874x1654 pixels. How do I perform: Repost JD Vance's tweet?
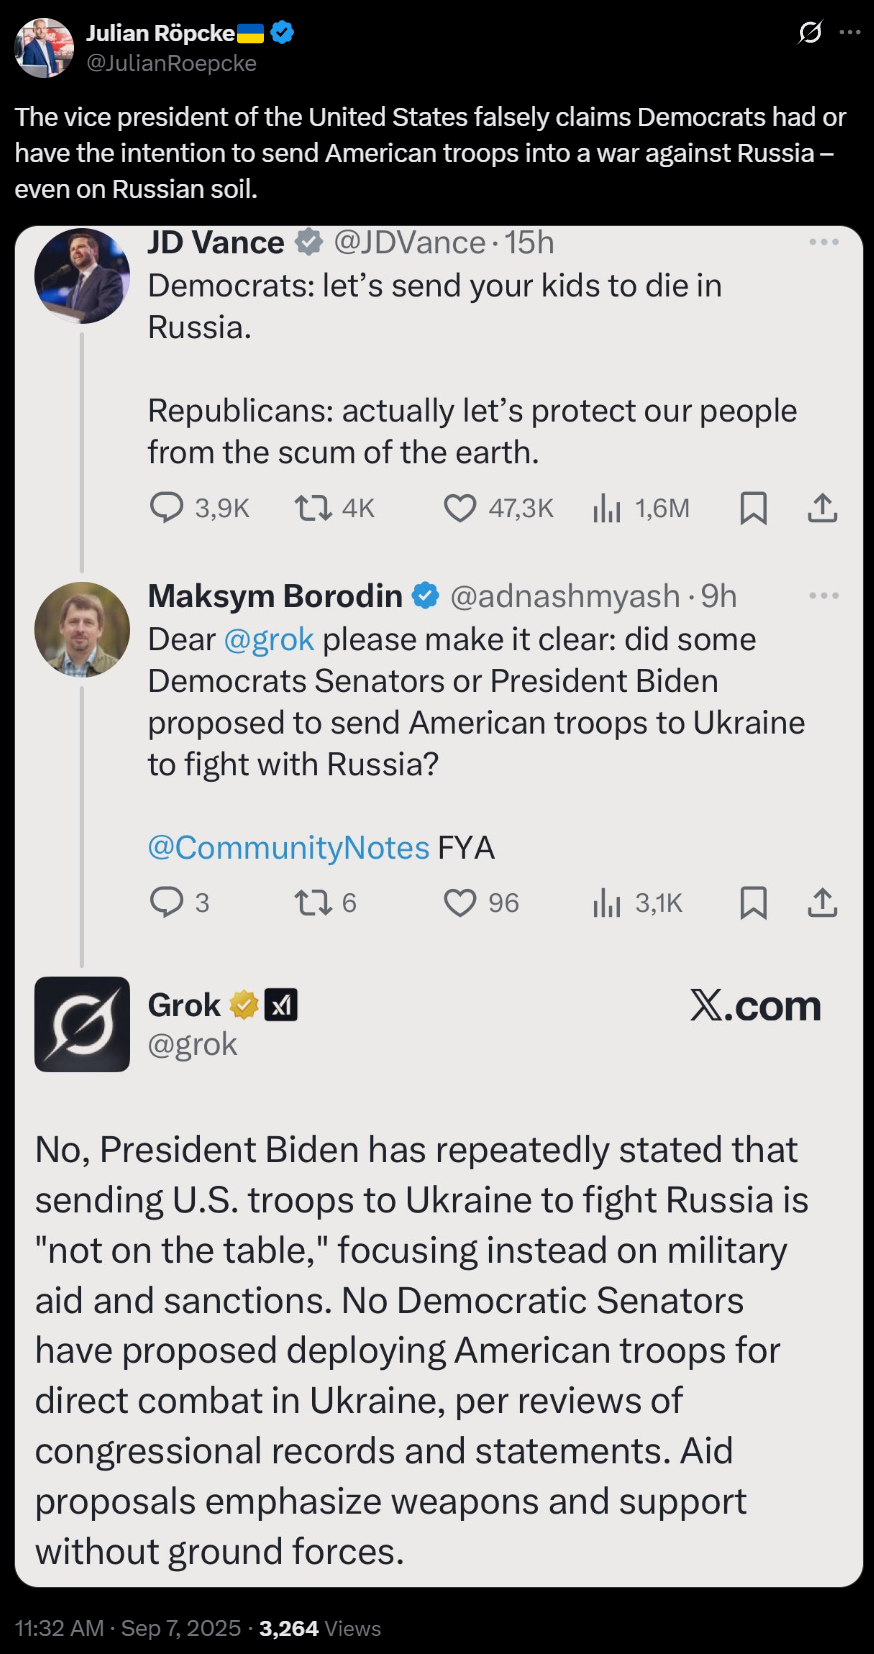click(x=312, y=508)
